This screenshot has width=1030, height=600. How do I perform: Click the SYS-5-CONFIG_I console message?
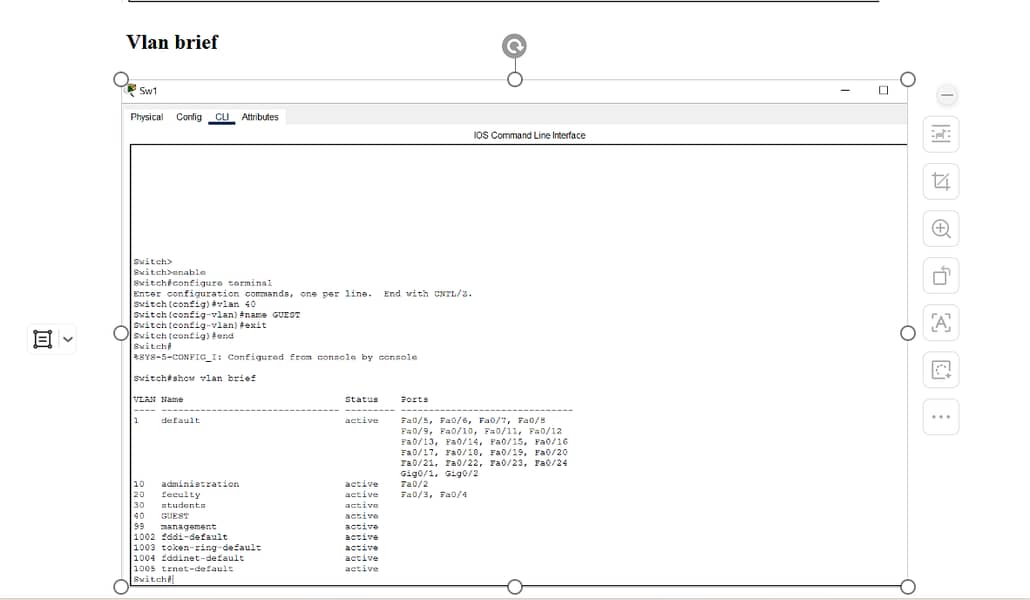(x=275, y=358)
